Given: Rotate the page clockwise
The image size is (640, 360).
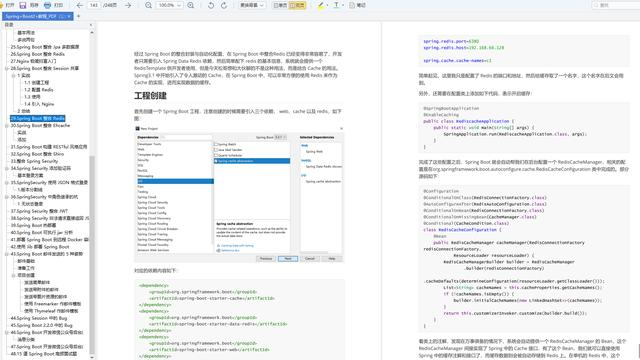Looking at the screenshot, I should pos(224,5).
